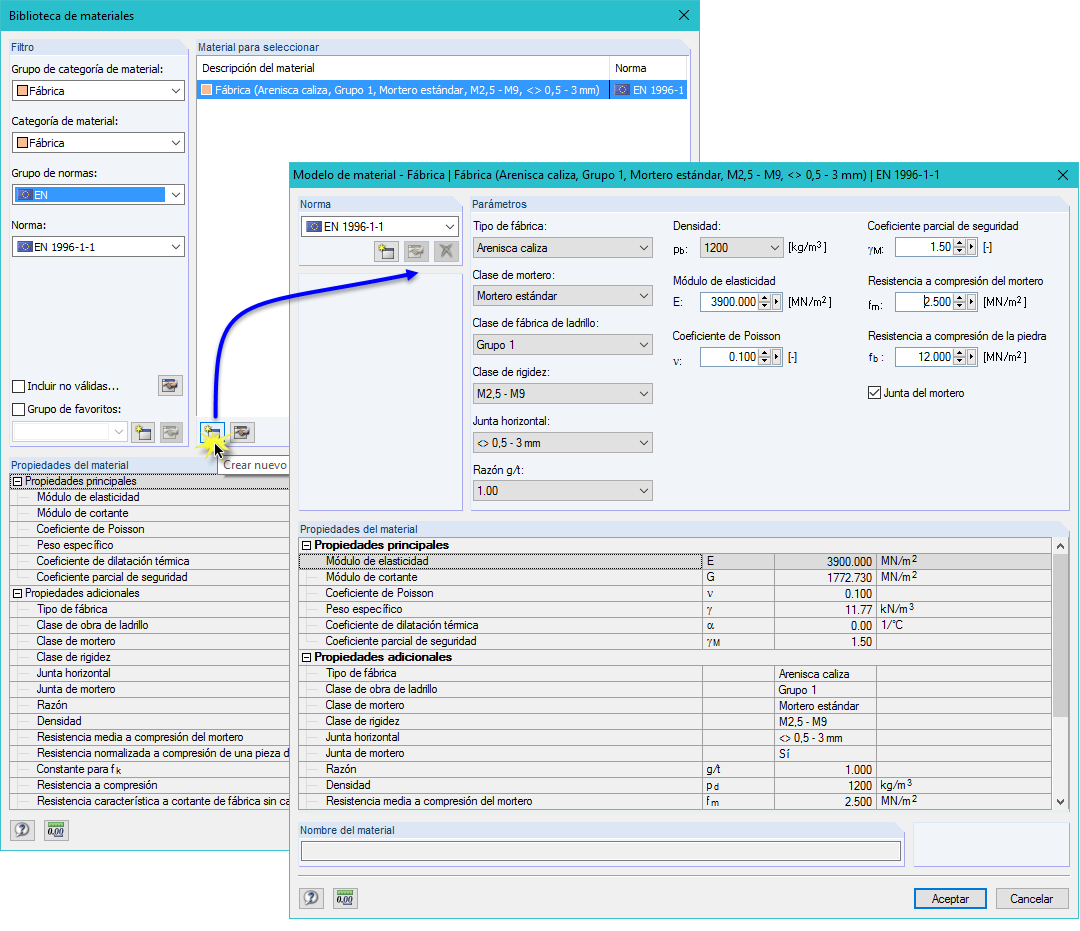Open help in the Modelo de material dialog
The image size is (1080, 931).
[311, 898]
